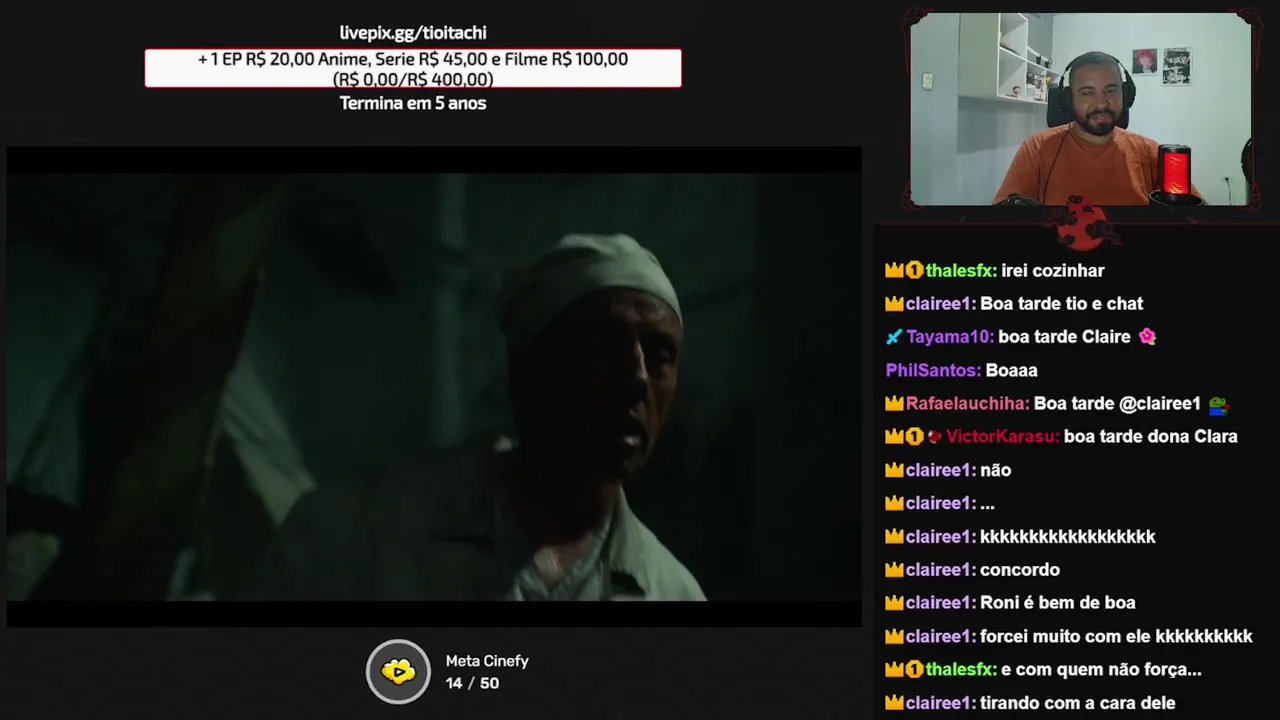
Task: Click the 'irei cozinhar' message text
Action: tap(1053, 271)
